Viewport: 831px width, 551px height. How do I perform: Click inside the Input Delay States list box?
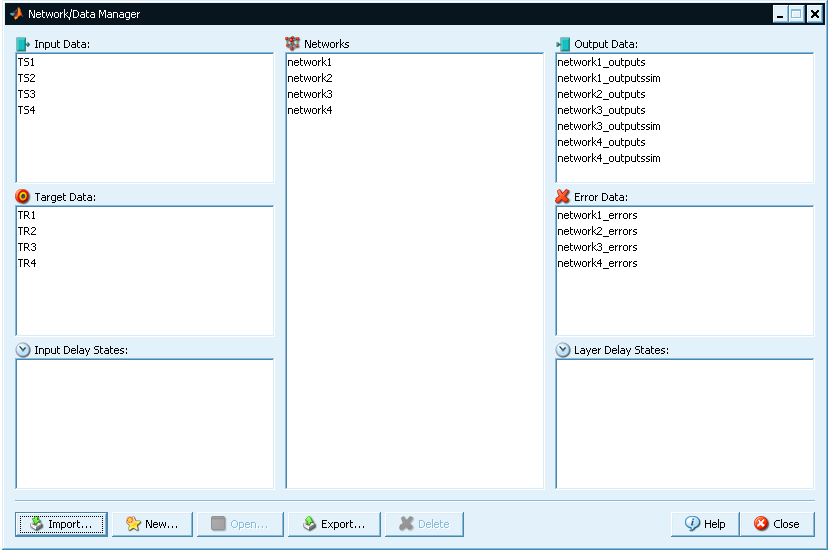145,424
